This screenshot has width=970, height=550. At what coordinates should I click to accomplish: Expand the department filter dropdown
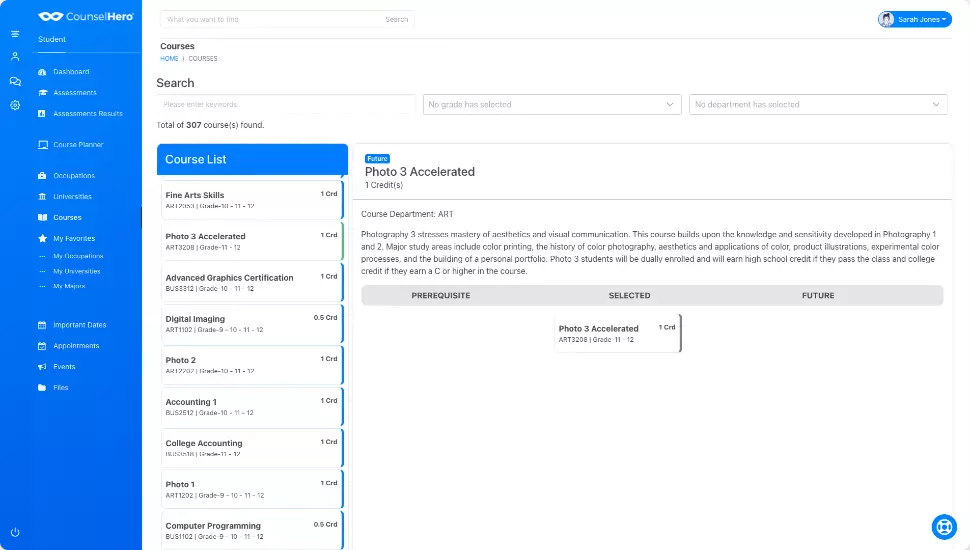coord(817,104)
